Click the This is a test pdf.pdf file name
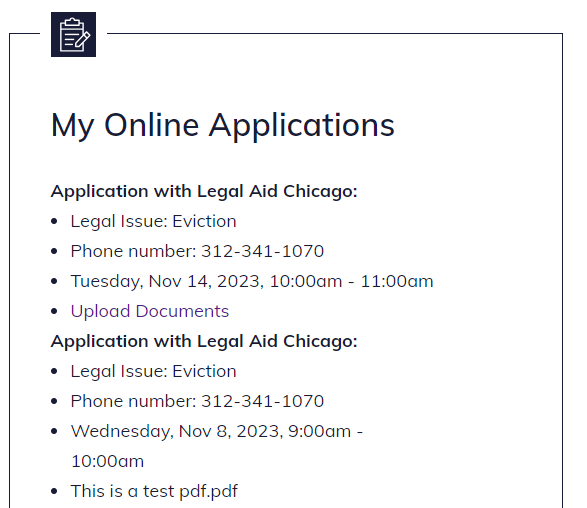This screenshot has width=587, height=508. click(x=154, y=491)
